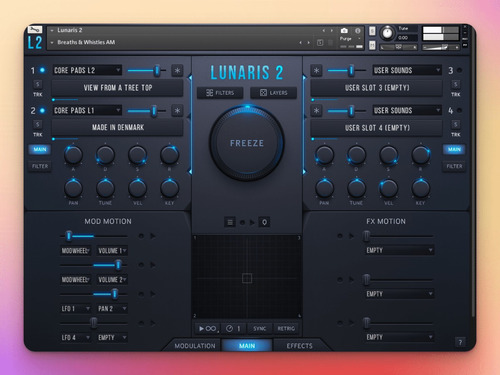Click record dot of first Mod Motion slider

click(x=141, y=236)
